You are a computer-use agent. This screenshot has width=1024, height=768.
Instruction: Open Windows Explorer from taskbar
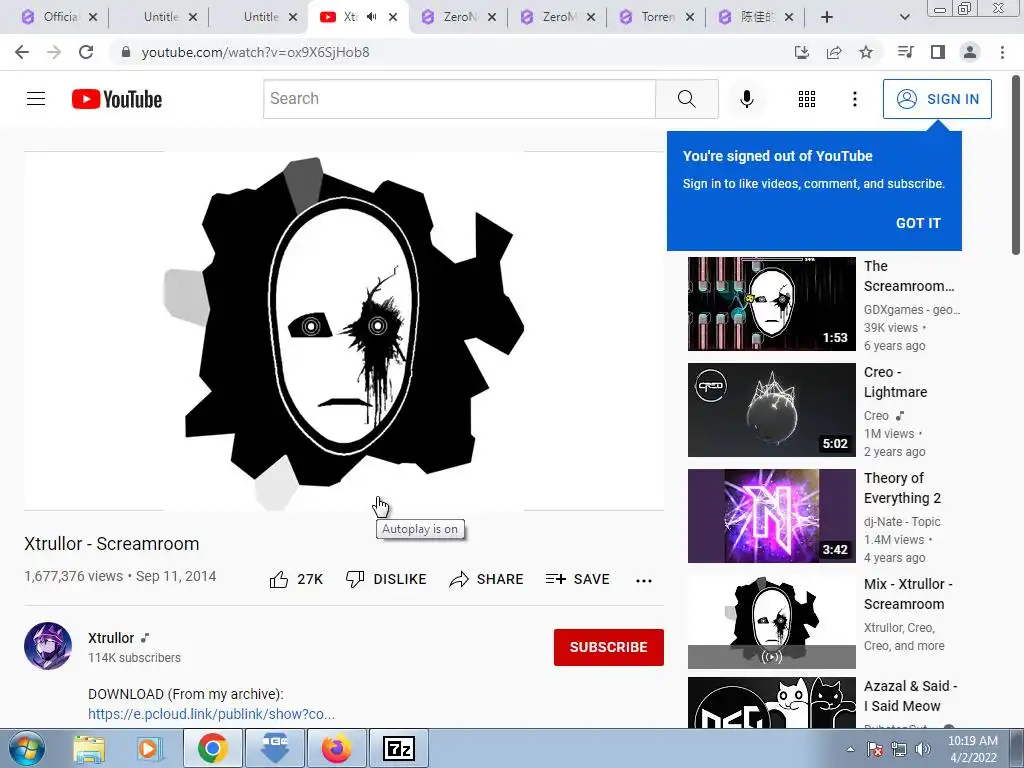(89, 748)
